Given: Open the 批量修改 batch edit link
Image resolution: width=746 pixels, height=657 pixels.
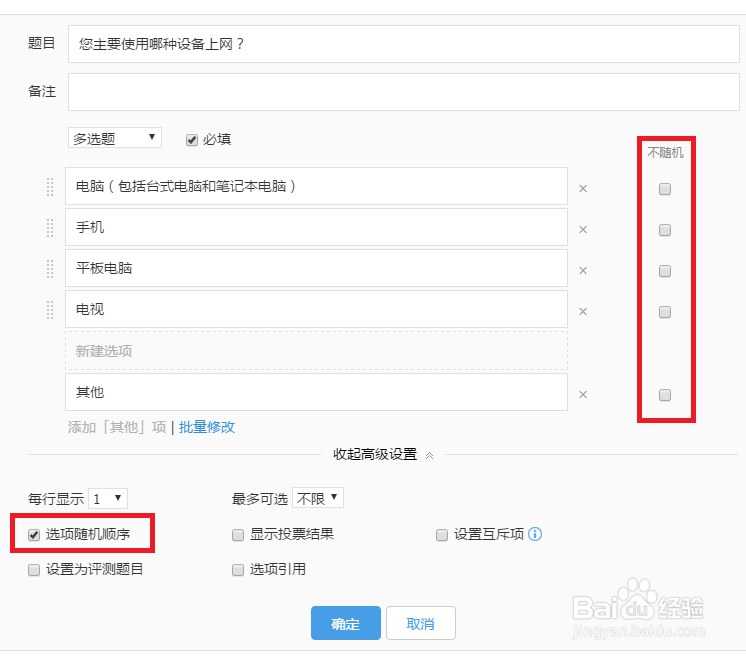Looking at the screenshot, I should coord(207,427).
